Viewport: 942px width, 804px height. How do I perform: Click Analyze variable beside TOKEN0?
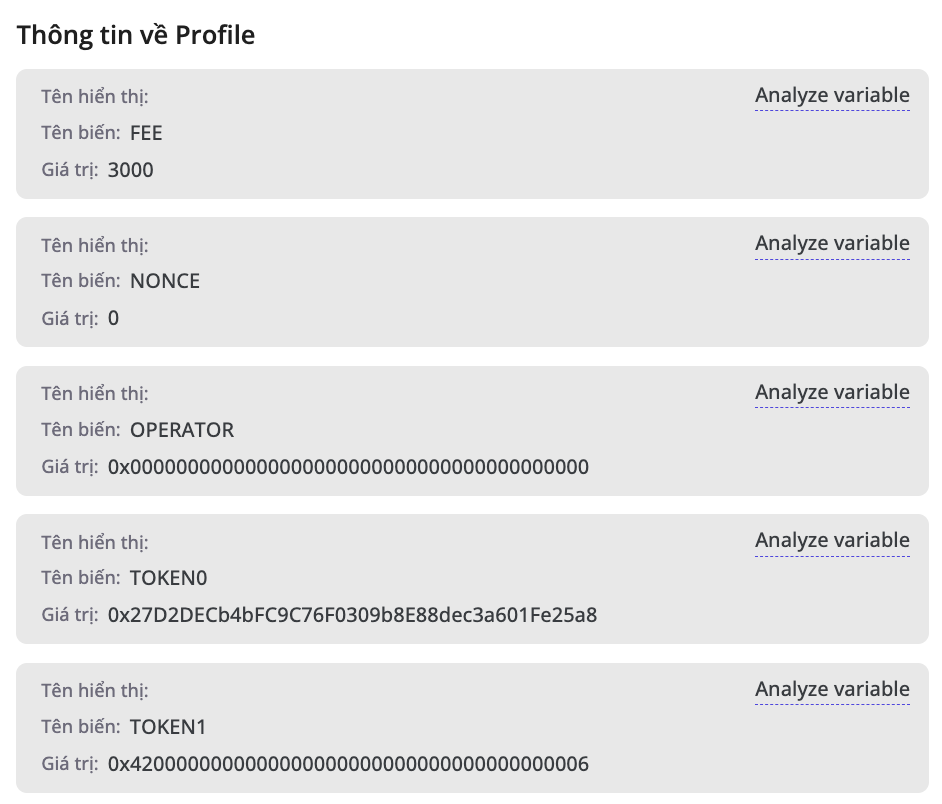click(x=832, y=541)
